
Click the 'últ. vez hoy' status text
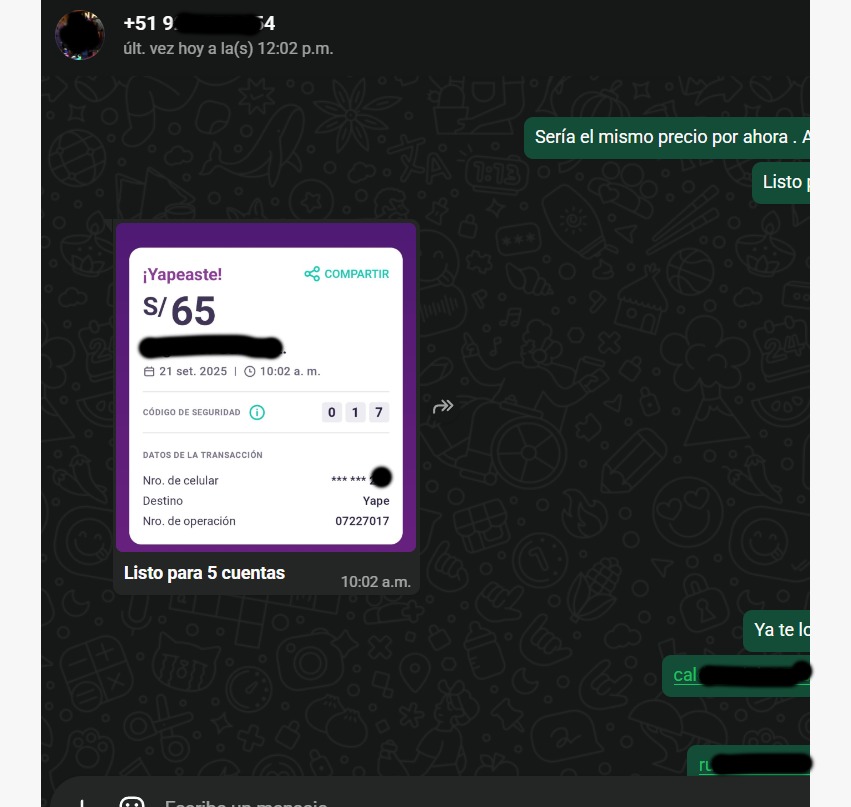(x=228, y=49)
